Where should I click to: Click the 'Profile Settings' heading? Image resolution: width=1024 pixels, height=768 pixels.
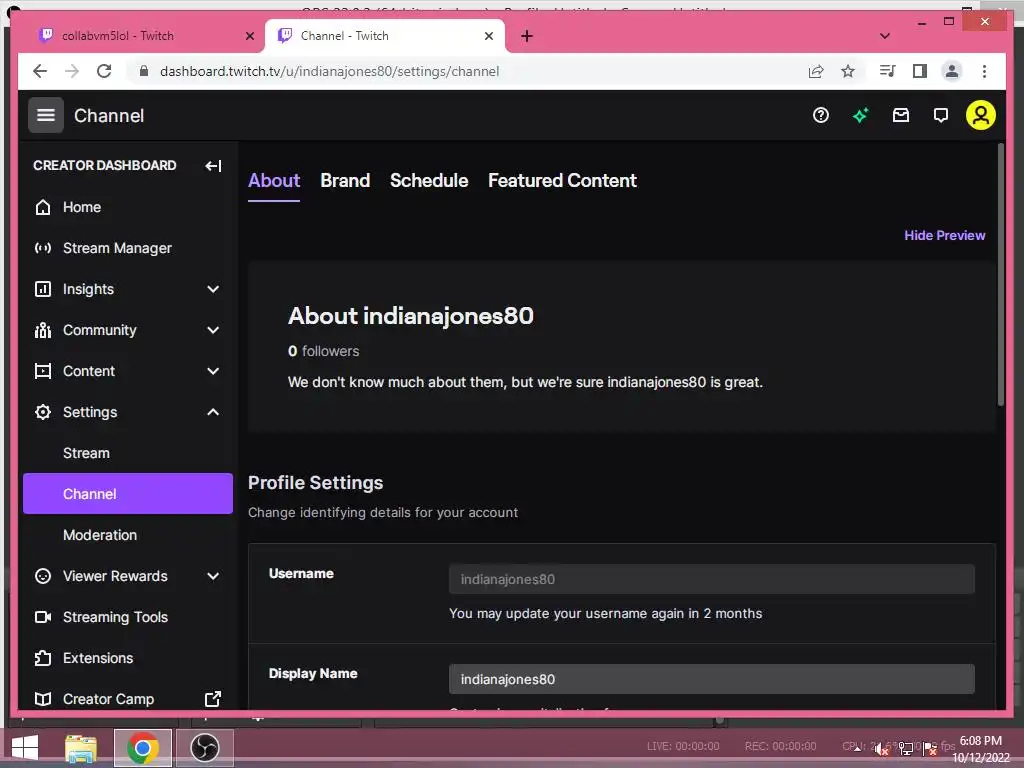point(315,483)
